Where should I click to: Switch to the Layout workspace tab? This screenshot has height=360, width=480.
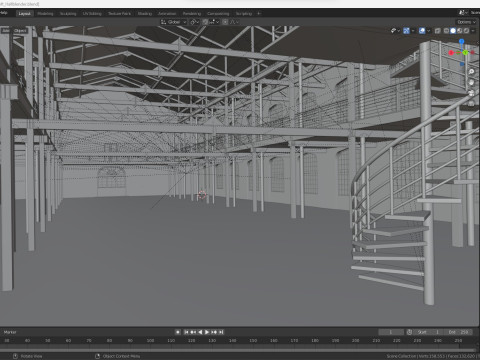(24, 14)
